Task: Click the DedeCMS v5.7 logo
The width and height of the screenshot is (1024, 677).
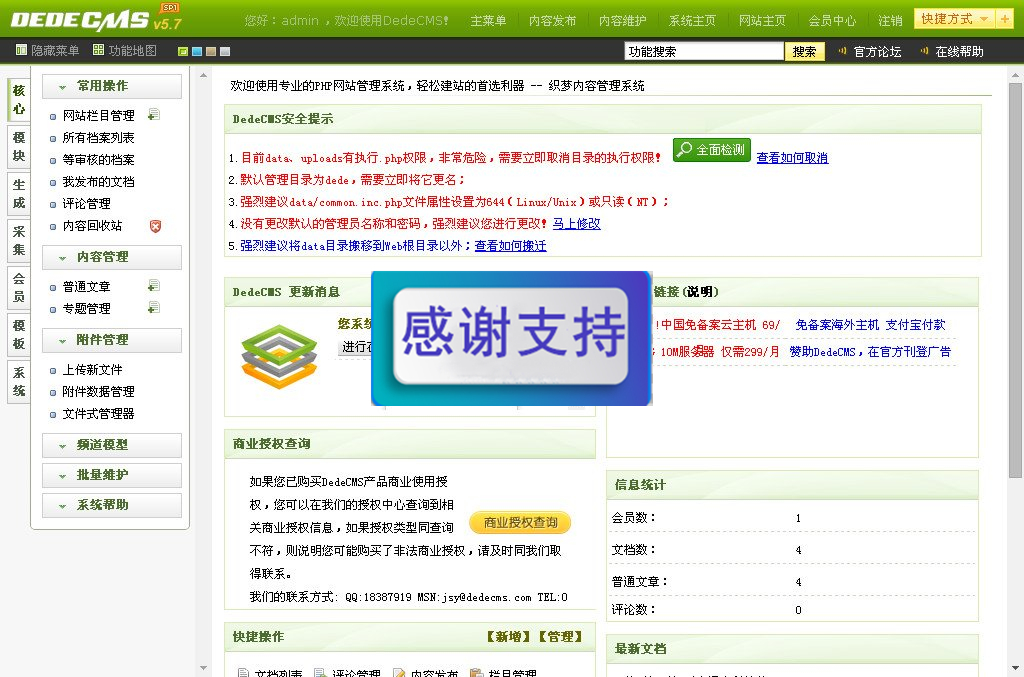Action: tap(97, 18)
